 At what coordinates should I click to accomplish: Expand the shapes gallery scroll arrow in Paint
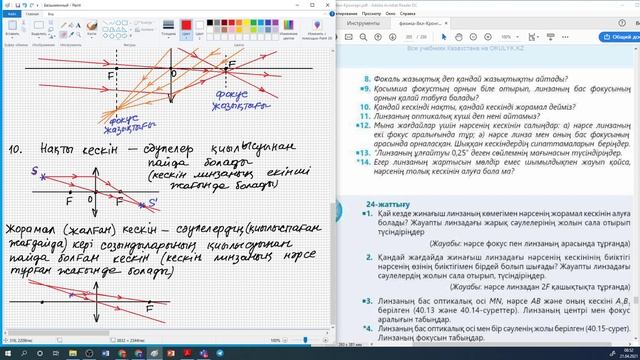click(131, 36)
